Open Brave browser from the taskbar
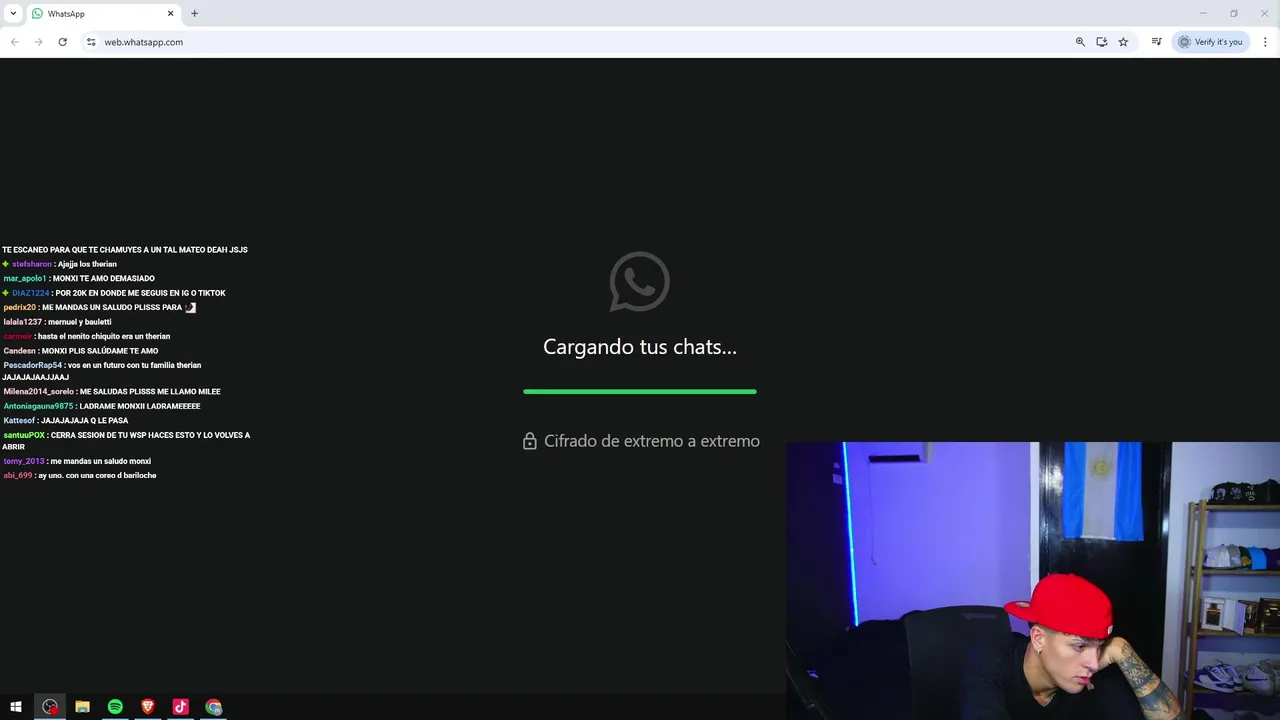Screen dimensions: 1280x720 coord(148,707)
